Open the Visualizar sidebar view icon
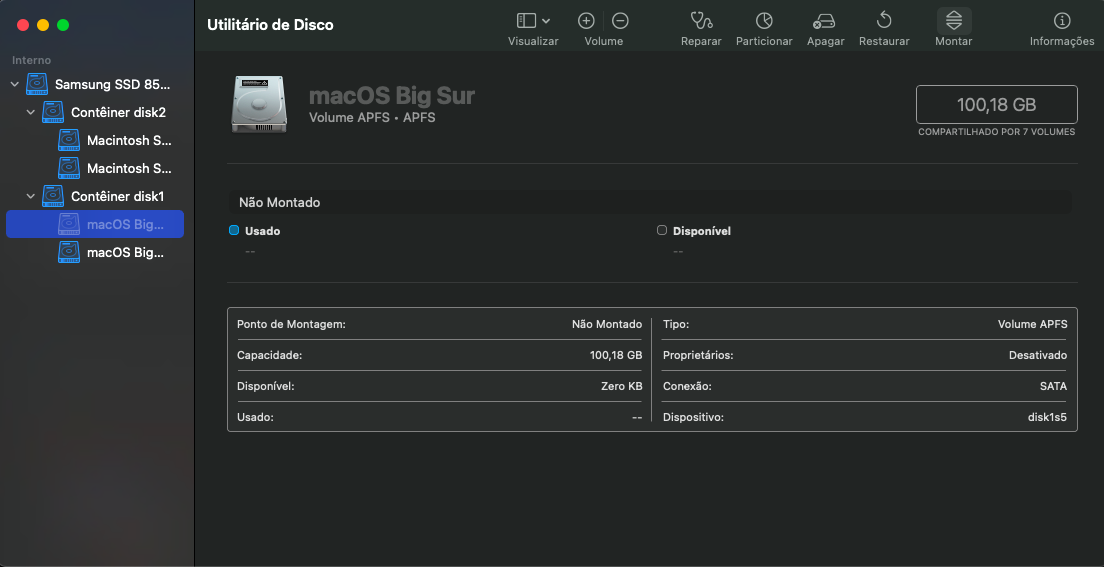This screenshot has height=567, width=1104. click(x=526, y=20)
